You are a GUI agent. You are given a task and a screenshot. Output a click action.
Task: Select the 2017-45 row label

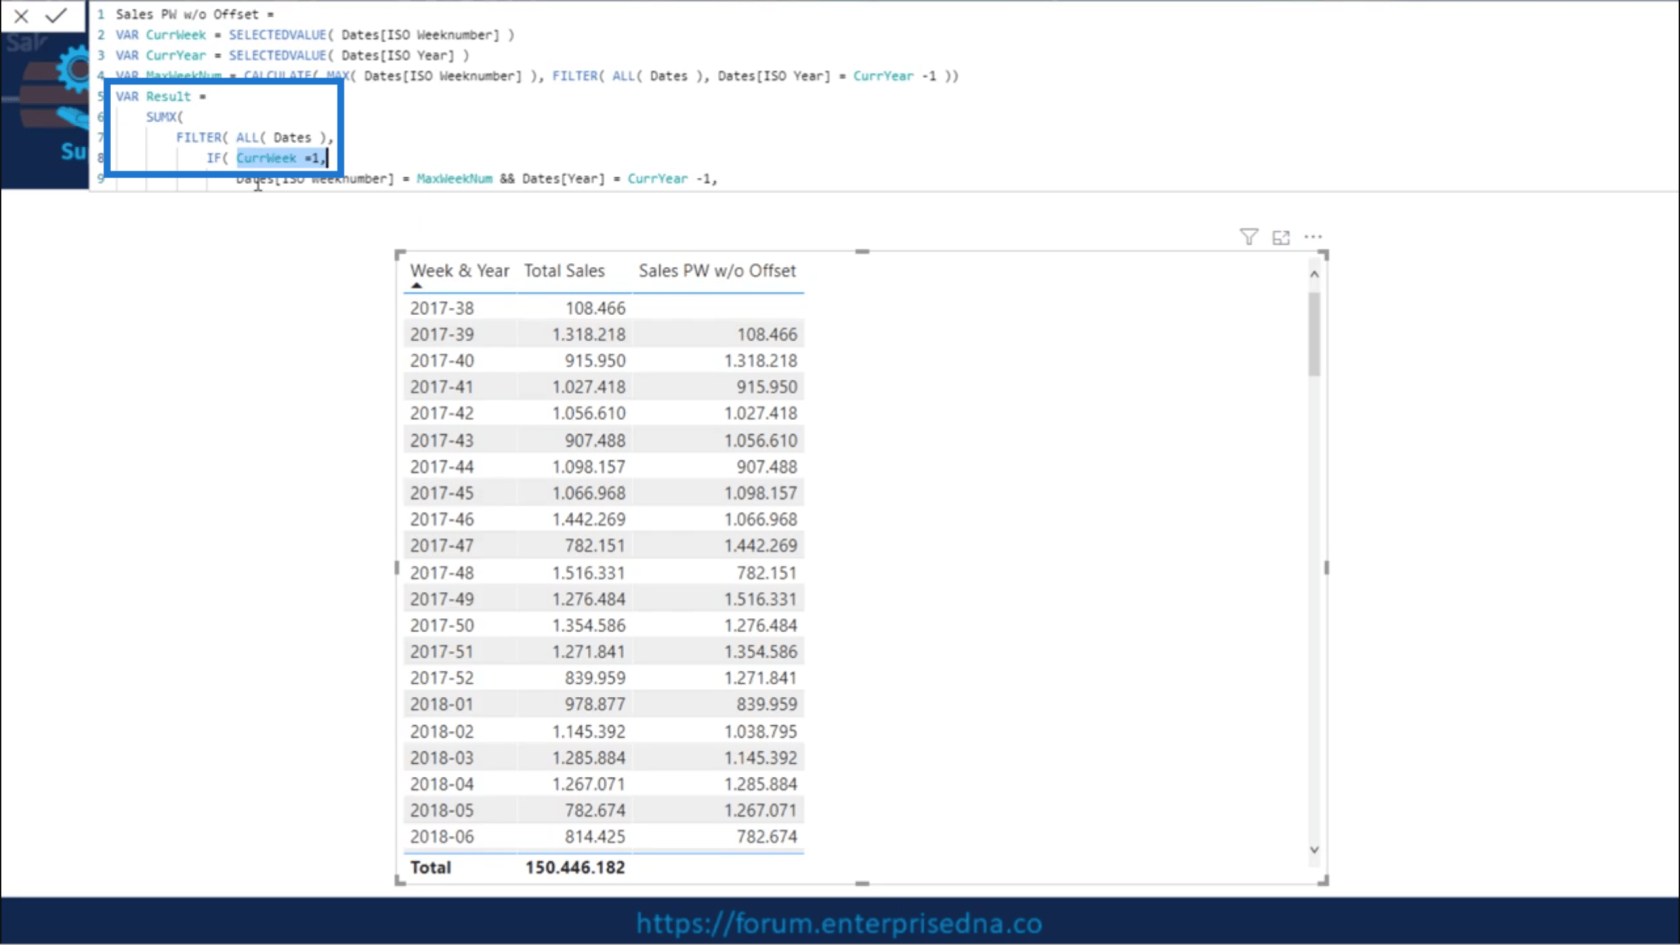(442, 493)
